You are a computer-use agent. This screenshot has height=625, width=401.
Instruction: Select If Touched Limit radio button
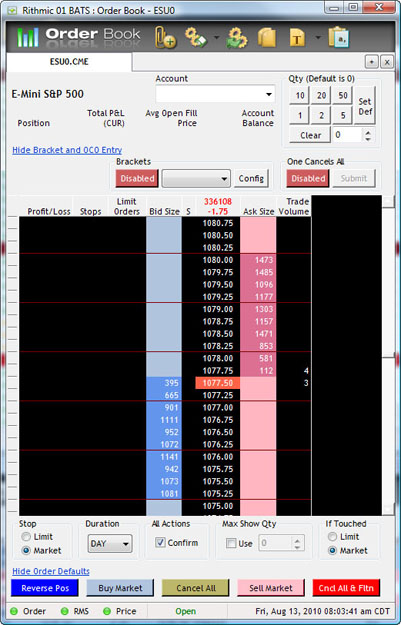tap(332, 537)
